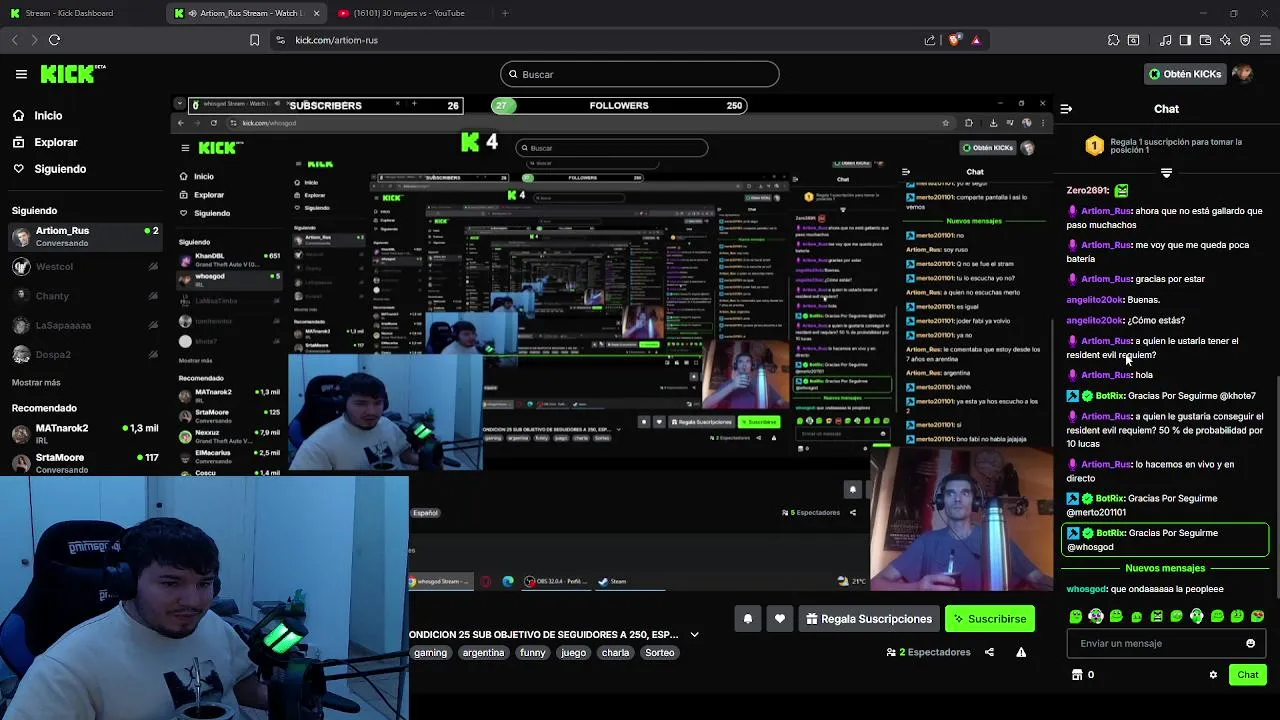The image size is (1280, 720).
Task: Open the emoji picker in message box
Action: [1250, 643]
